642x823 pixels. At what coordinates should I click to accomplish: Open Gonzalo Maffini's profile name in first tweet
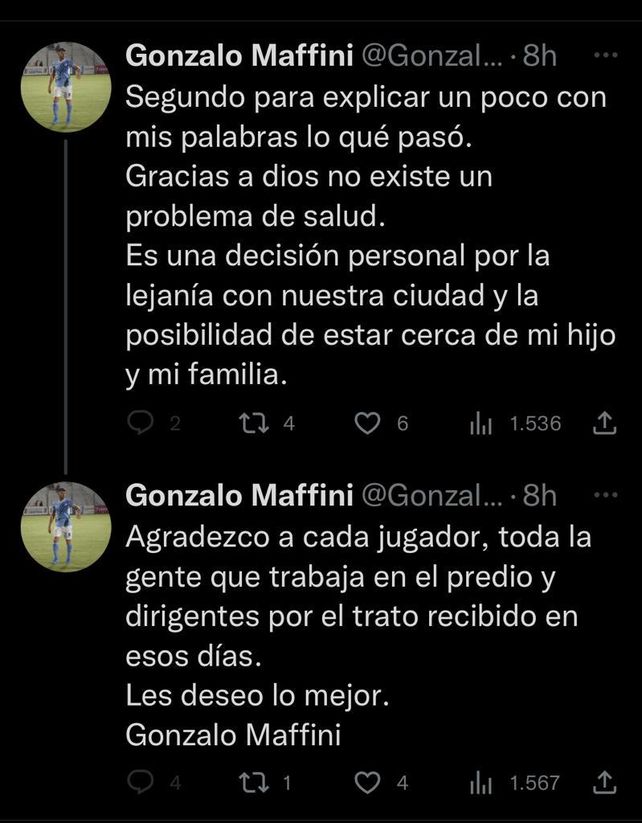pos(239,56)
